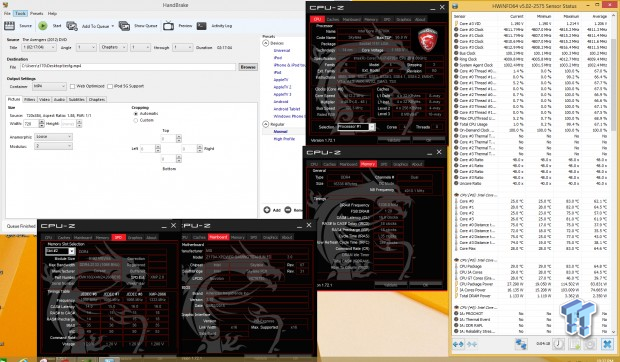Click the Ring Clock sensor row
620x362 pixels.
(532, 59)
